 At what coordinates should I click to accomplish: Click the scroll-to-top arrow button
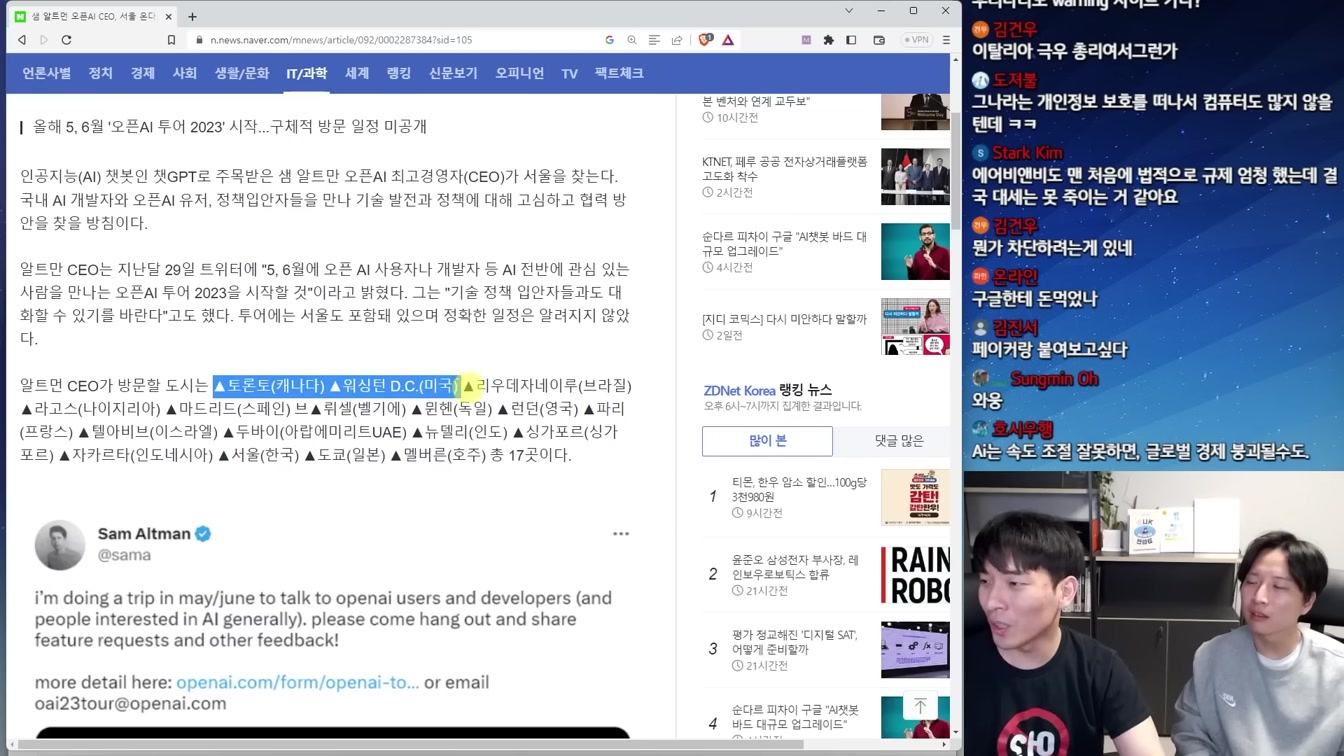tap(920, 706)
